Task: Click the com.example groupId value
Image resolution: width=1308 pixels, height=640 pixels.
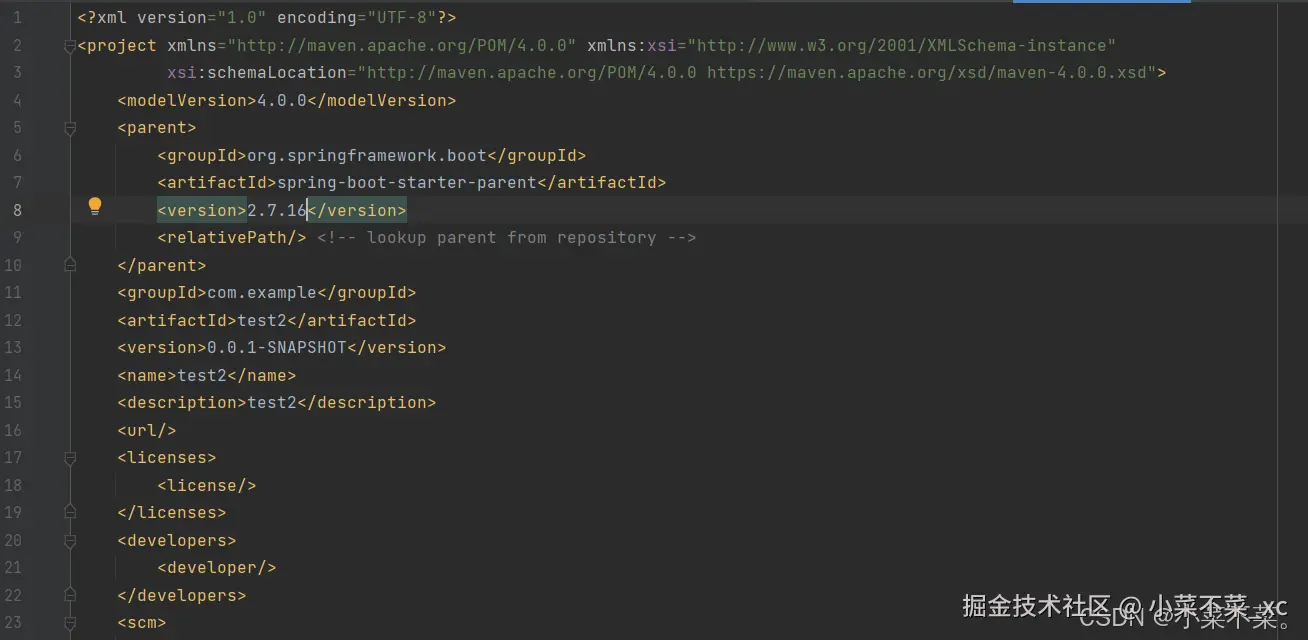Action: (x=261, y=292)
